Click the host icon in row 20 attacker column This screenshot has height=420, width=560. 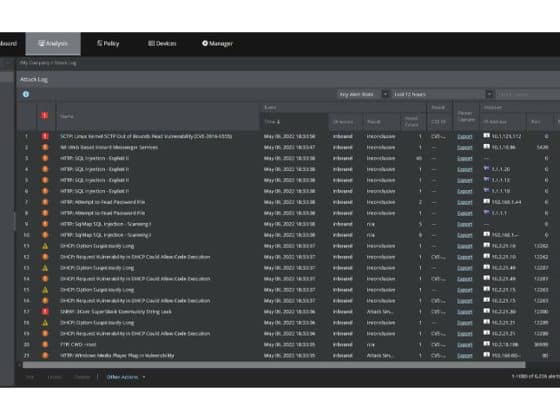click(x=486, y=344)
